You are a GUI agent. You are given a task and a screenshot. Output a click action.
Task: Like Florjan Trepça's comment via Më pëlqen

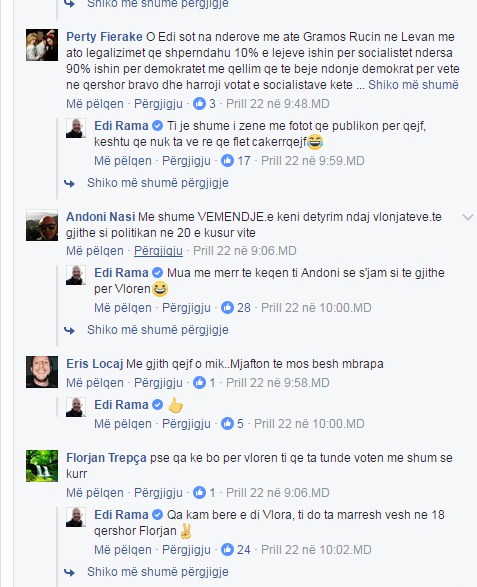(95, 493)
